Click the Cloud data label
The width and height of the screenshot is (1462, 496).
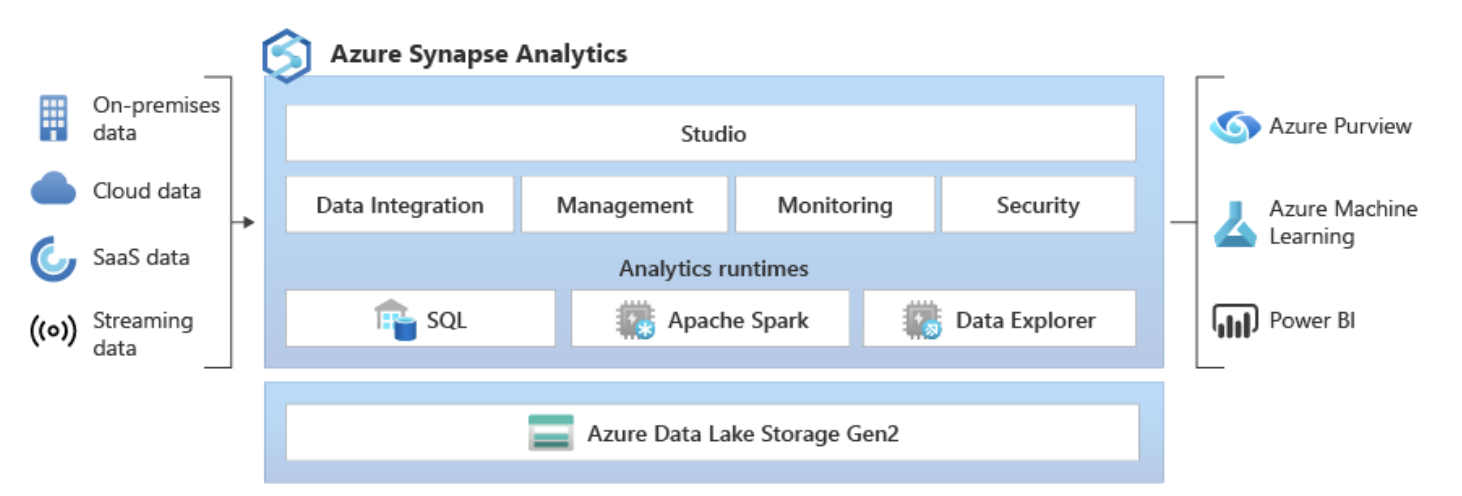147,190
